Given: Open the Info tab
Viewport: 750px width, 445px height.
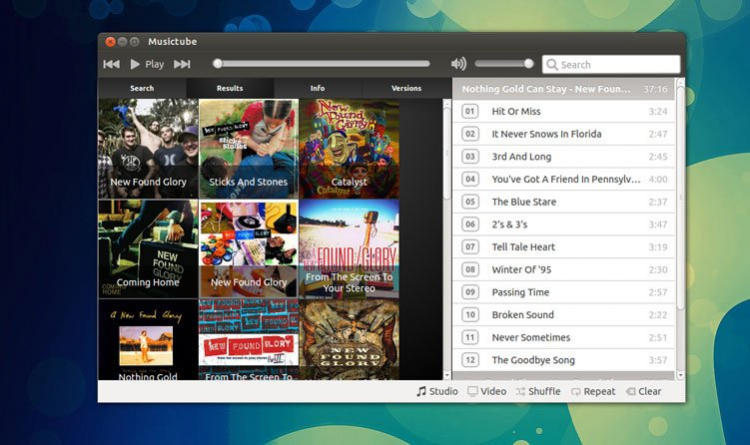Looking at the screenshot, I should tap(317, 88).
